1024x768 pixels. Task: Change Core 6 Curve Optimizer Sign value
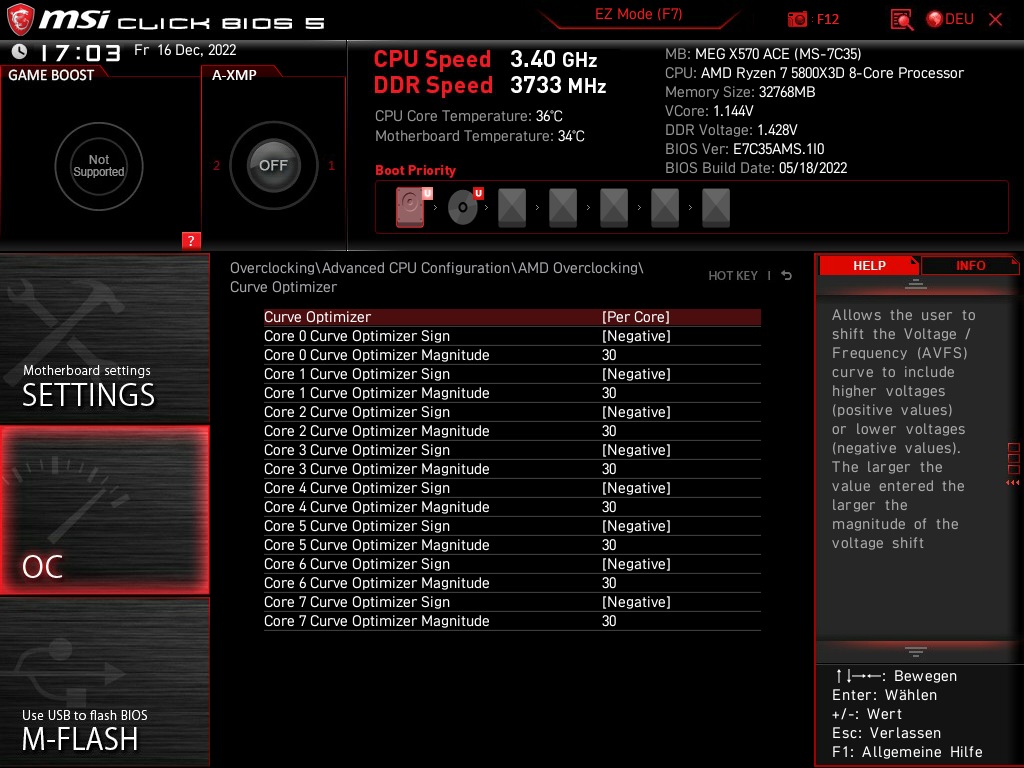coord(636,564)
